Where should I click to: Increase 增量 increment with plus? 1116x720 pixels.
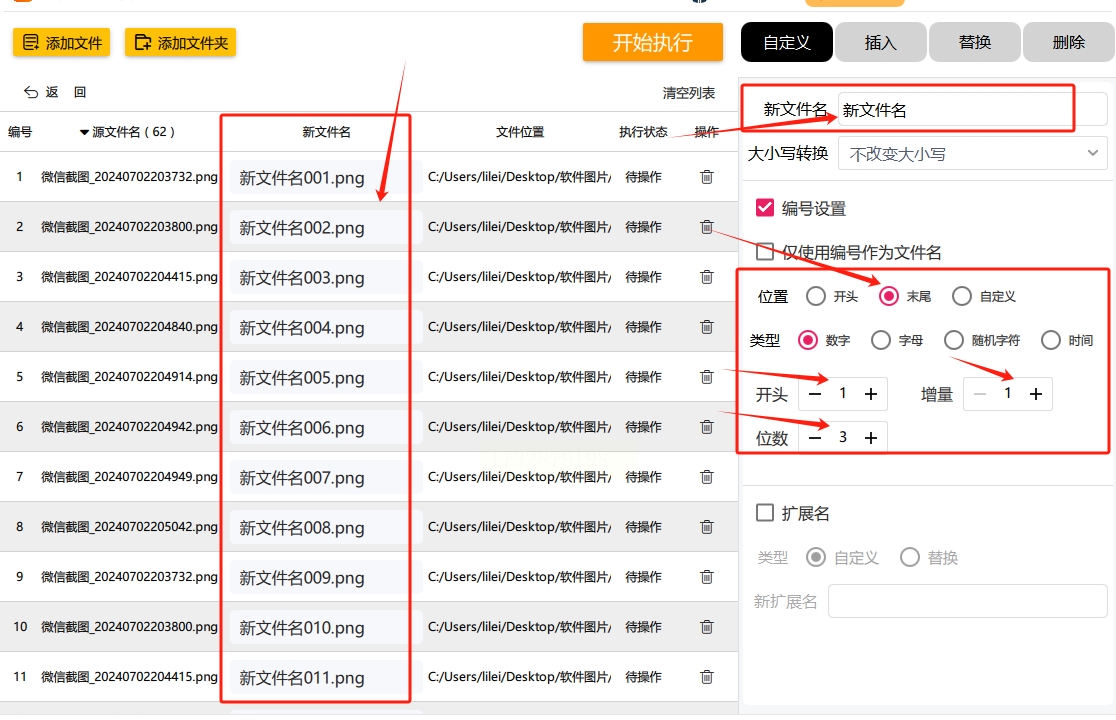coord(1036,394)
